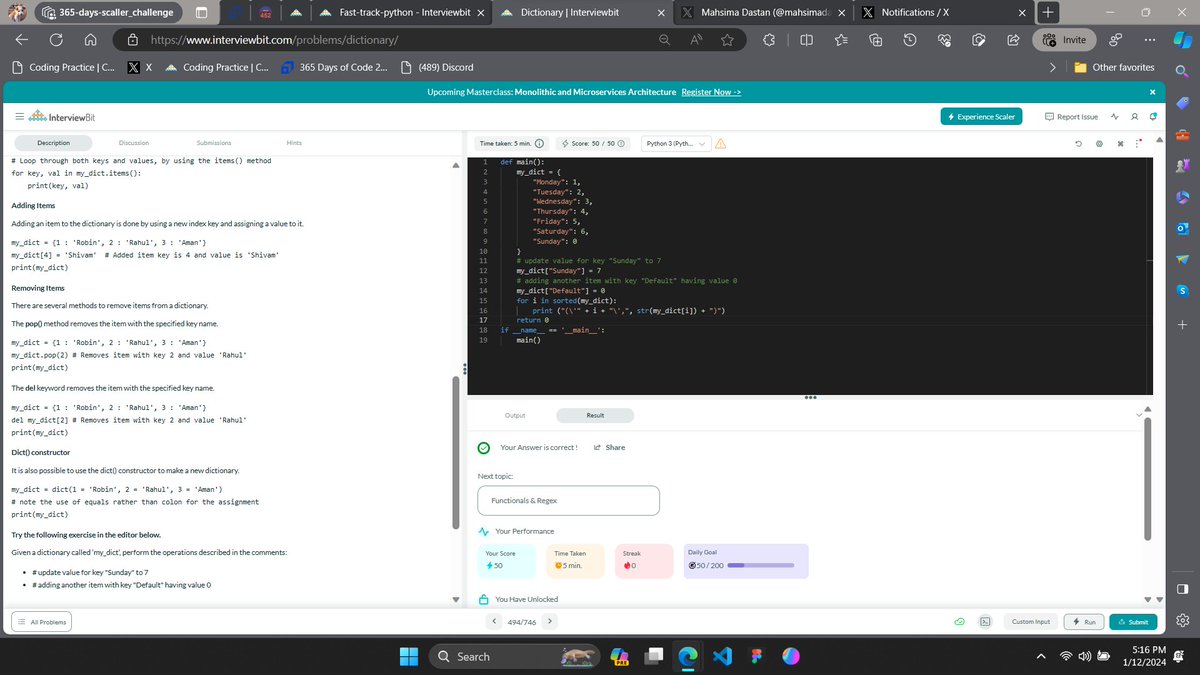
Task: Open the (489) Discord bookmark
Action: [x=437, y=67]
